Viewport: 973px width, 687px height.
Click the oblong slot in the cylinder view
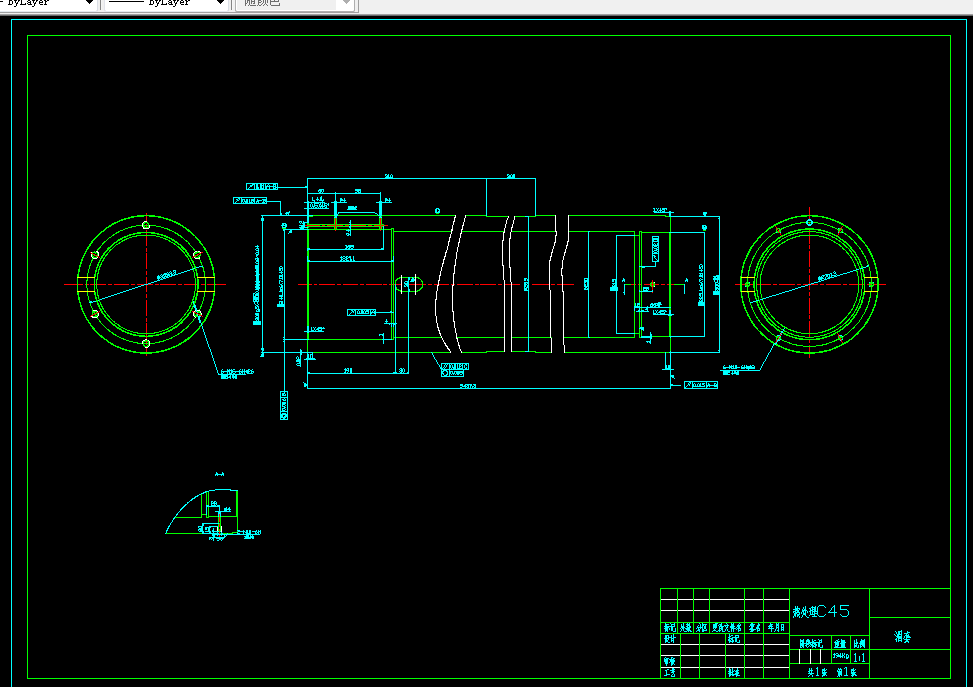point(410,284)
